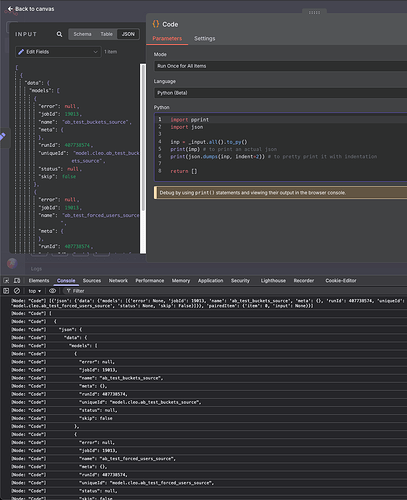The image size is (407, 500).
Task: Open the Mode dropdown set to Run Once
Action: pyautogui.click(x=280, y=66)
